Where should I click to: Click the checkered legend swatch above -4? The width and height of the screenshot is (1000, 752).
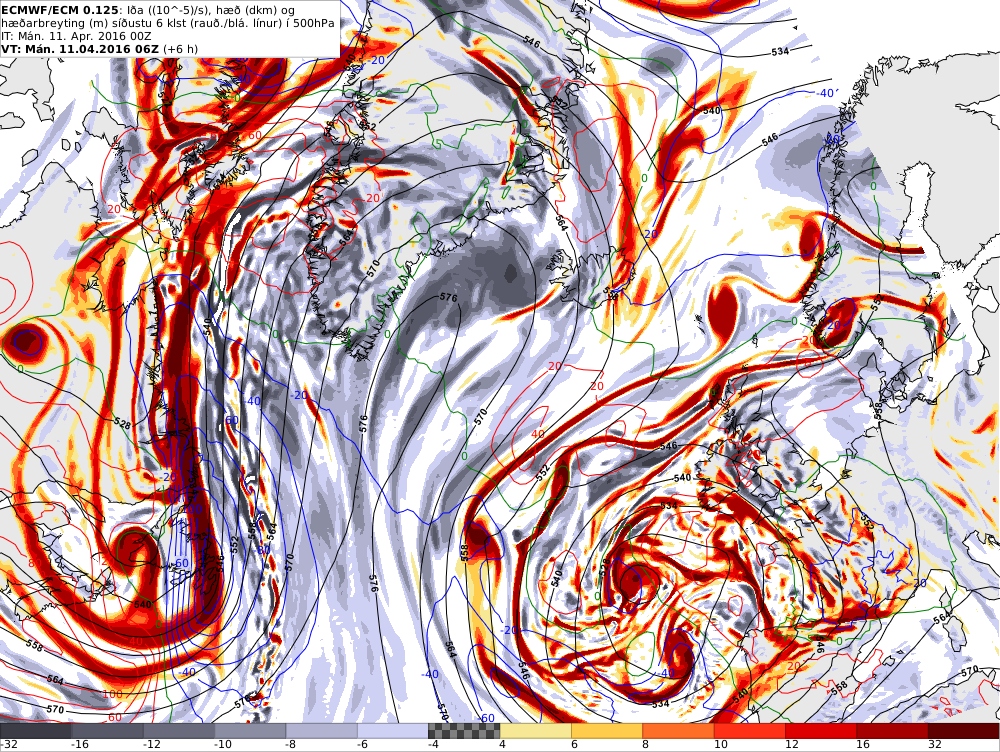464,731
